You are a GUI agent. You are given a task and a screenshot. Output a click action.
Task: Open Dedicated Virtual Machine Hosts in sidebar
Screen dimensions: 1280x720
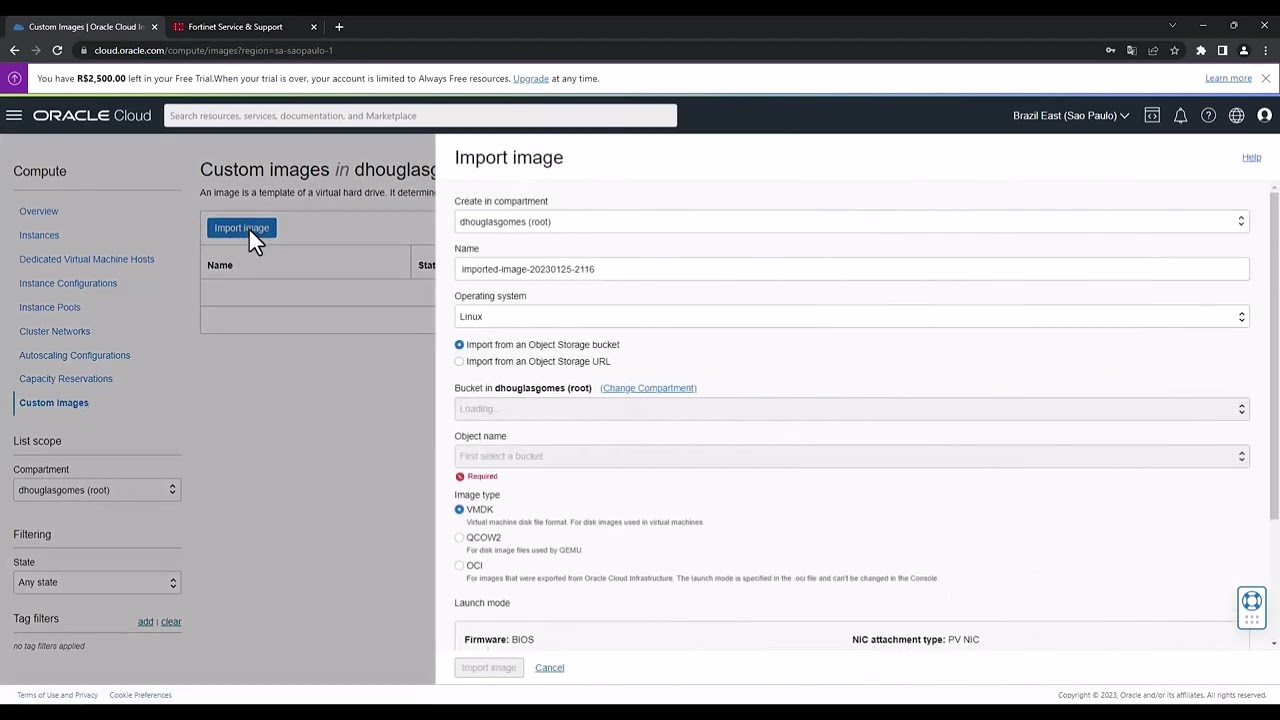pos(87,259)
